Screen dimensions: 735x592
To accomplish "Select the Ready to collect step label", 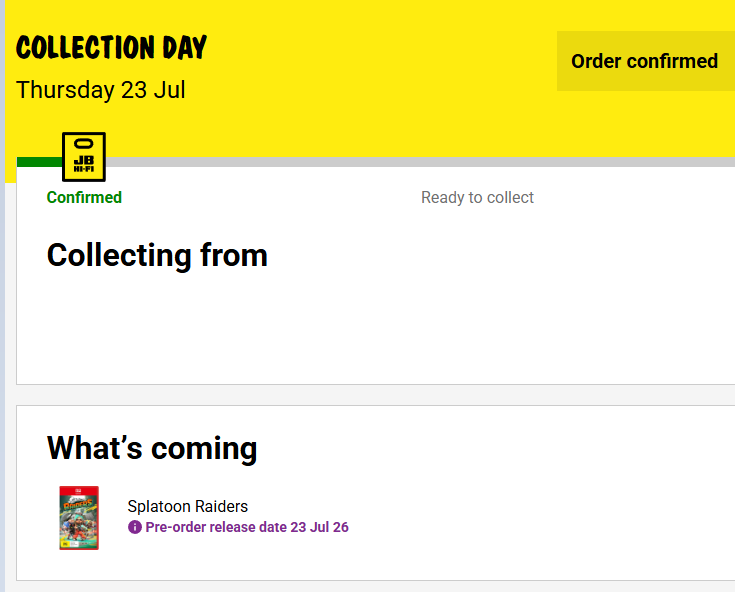I will coord(477,197).
